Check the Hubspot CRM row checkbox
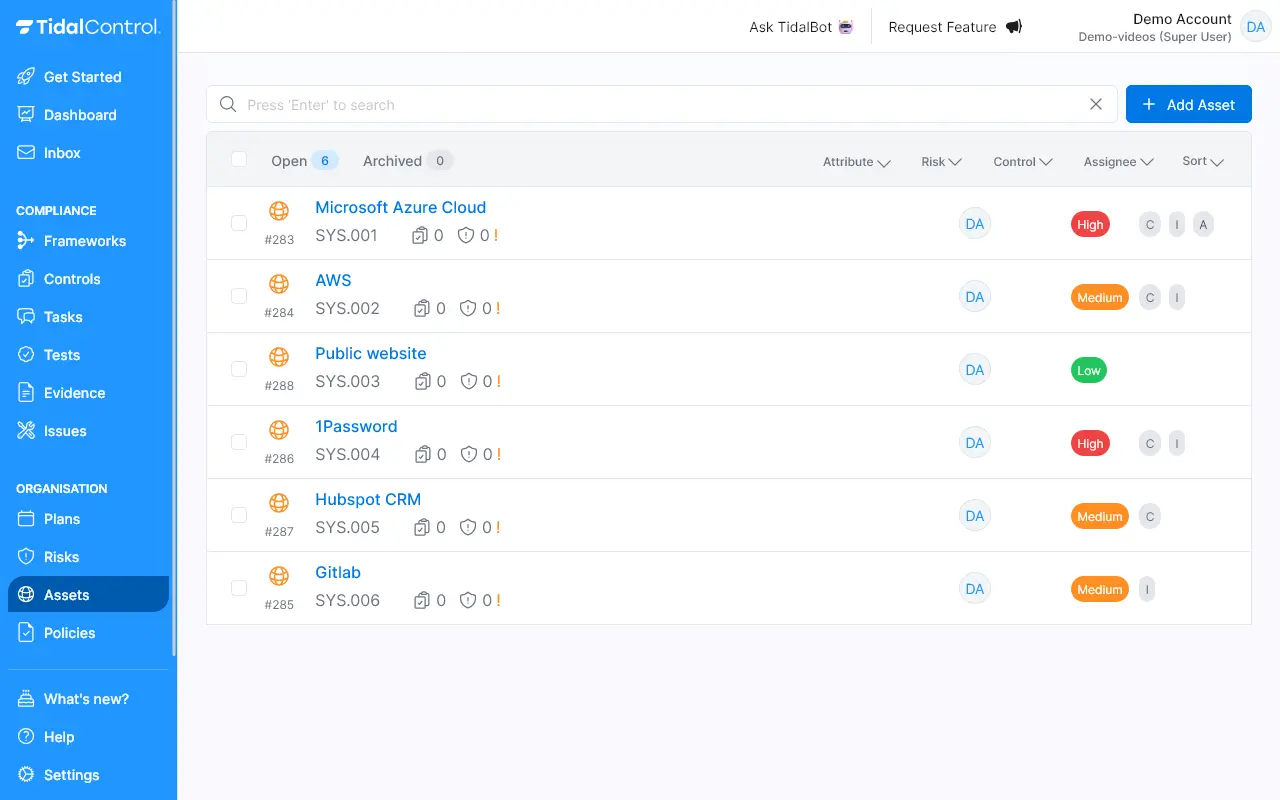1280x800 pixels. (x=239, y=515)
